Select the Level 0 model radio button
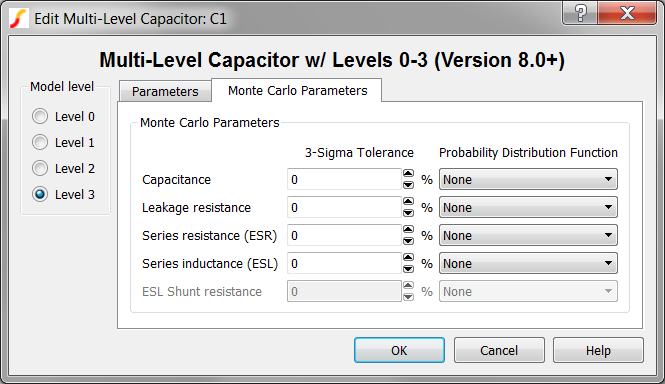Viewport: 665px width, 384px height. (40, 116)
